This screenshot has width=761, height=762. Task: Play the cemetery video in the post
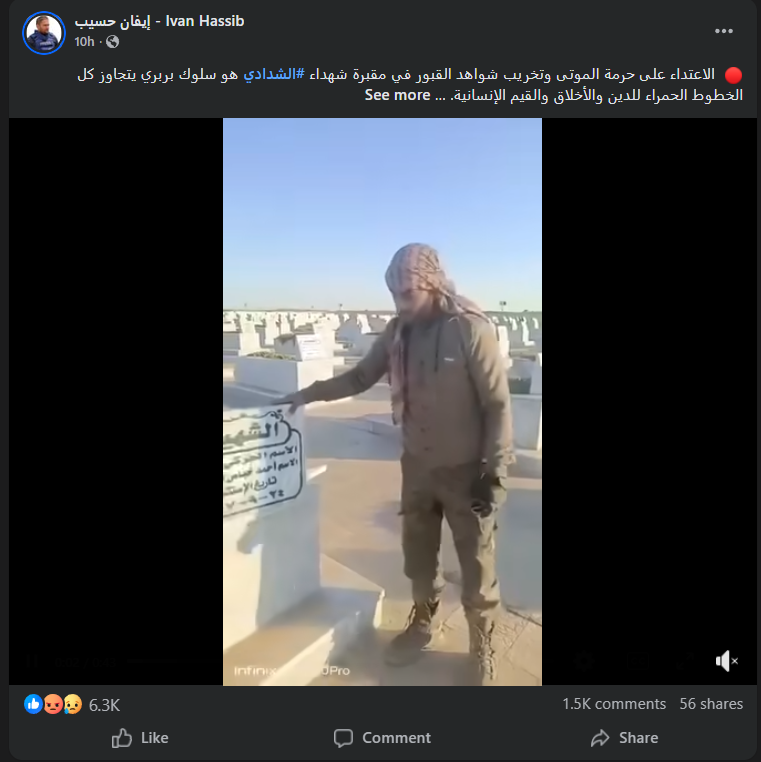click(x=382, y=402)
